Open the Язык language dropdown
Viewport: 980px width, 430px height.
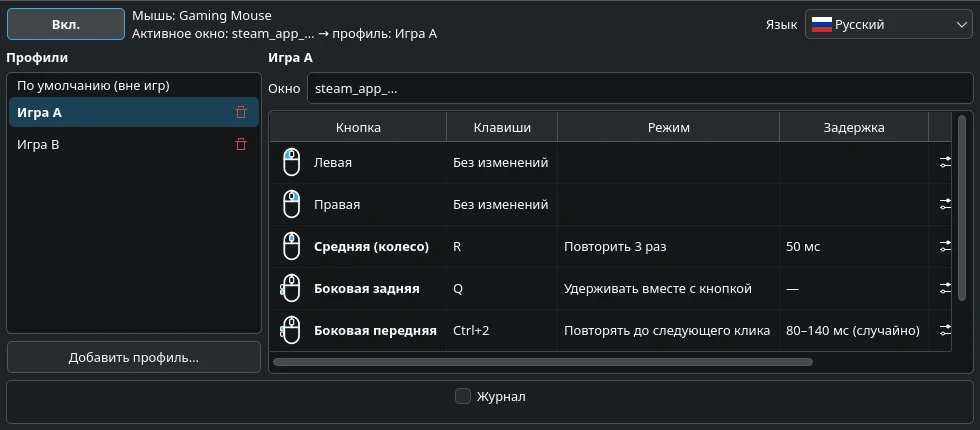click(889, 25)
